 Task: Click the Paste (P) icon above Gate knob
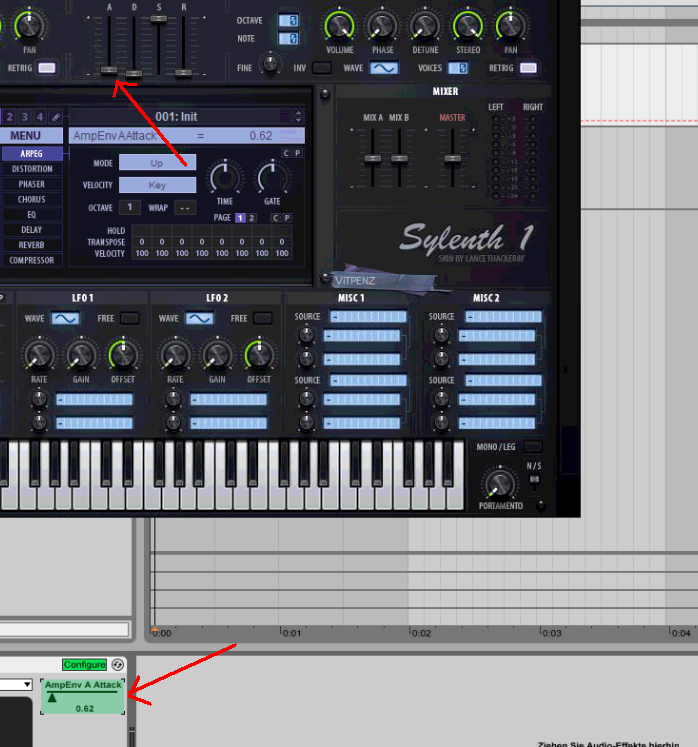[x=297, y=153]
